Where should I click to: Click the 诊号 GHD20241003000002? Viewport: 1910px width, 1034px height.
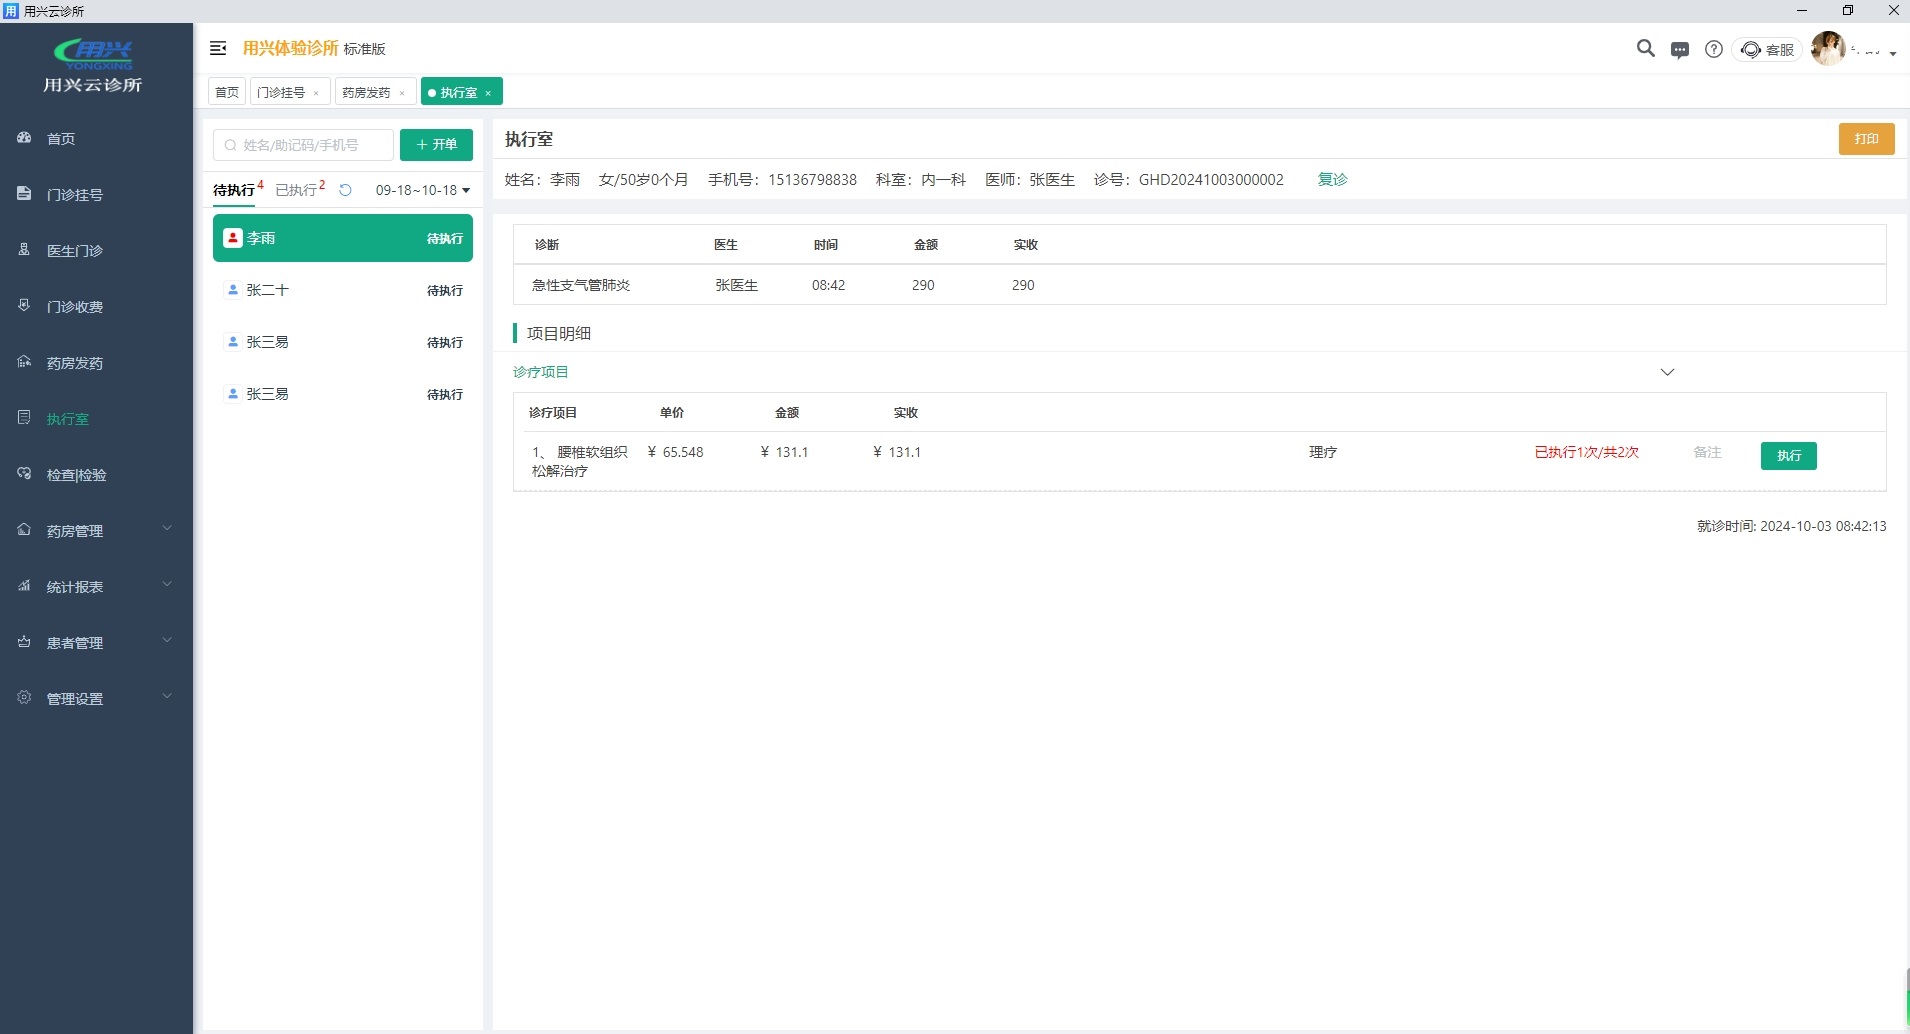[1189, 179]
